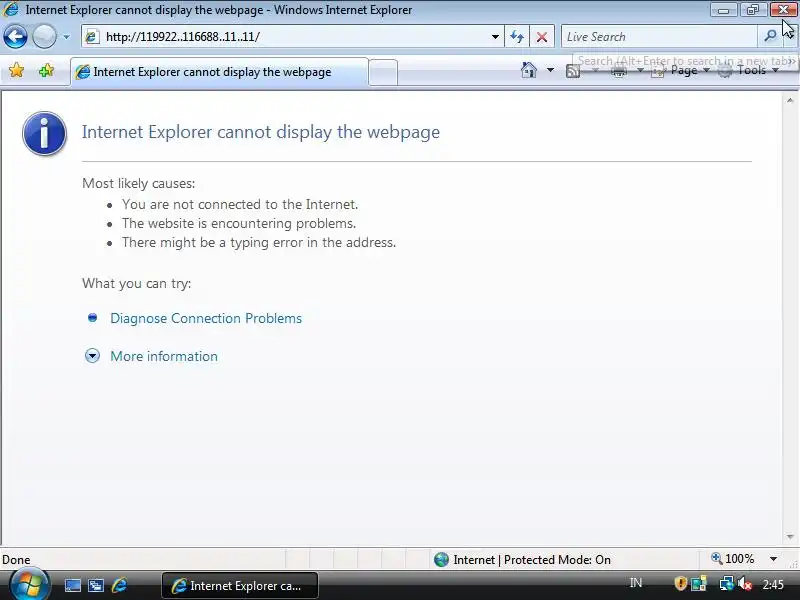
Task: Click the 100% zoom level button
Action: tap(733, 559)
